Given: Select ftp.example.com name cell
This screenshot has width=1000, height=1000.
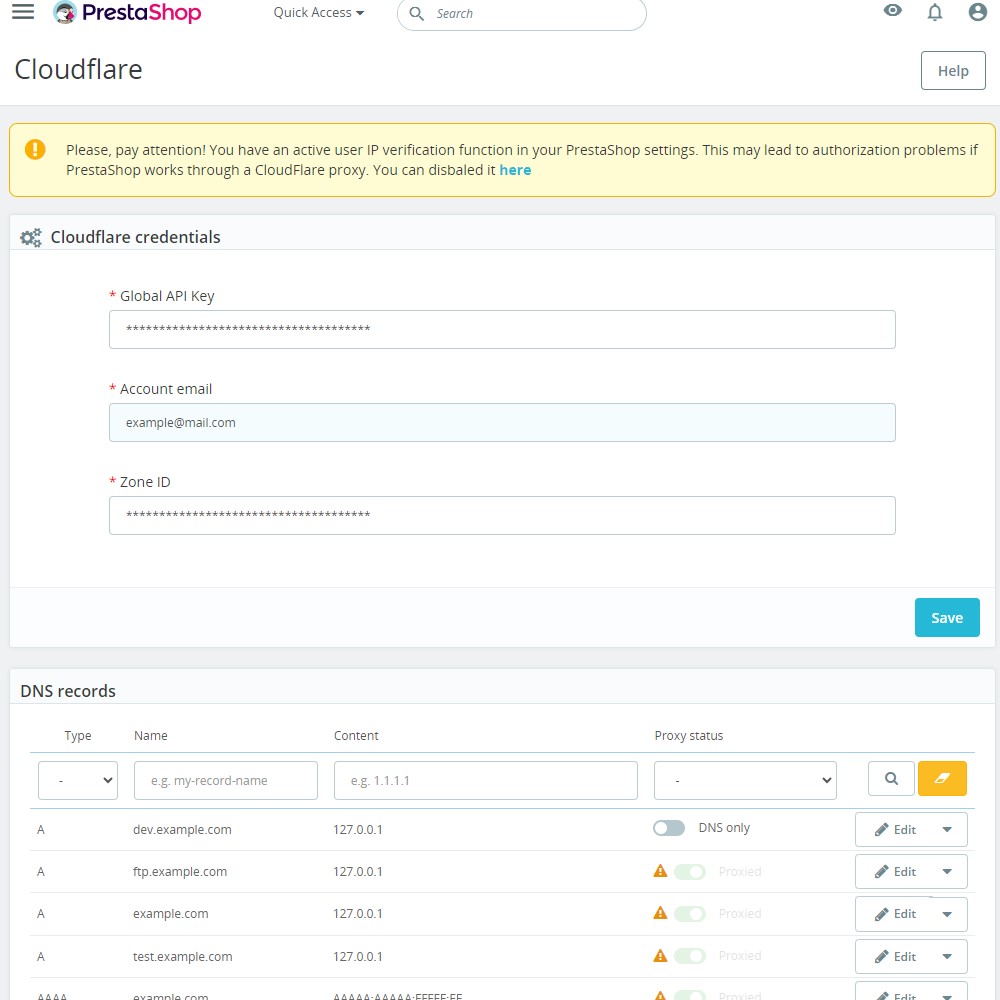Looking at the screenshot, I should pos(180,871).
